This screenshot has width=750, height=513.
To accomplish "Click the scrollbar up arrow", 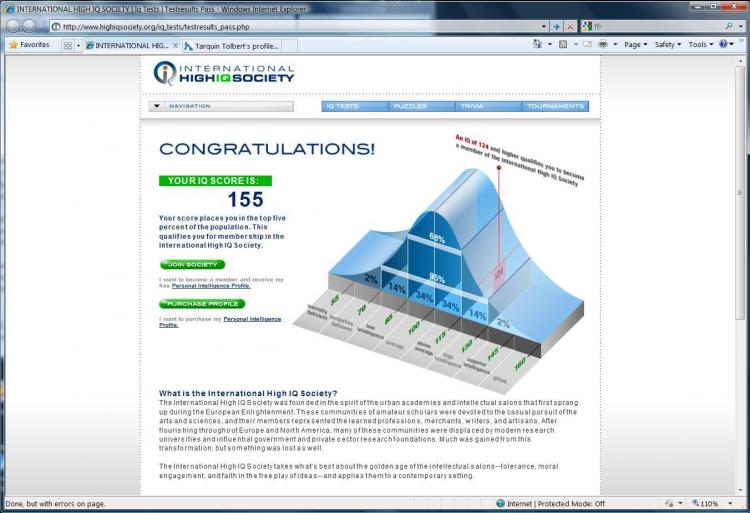I will (x=740, y=60).
